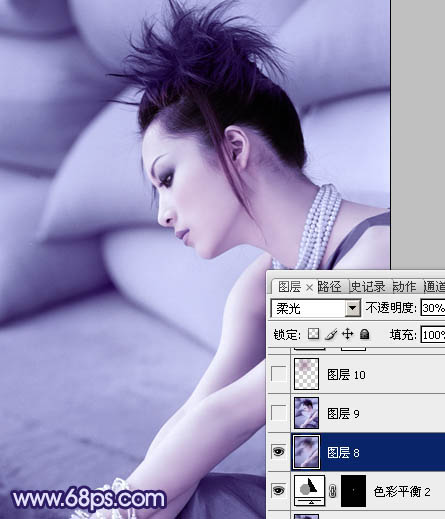
Task: Switch to the 路径 tab
Action: tap(330, 287)
